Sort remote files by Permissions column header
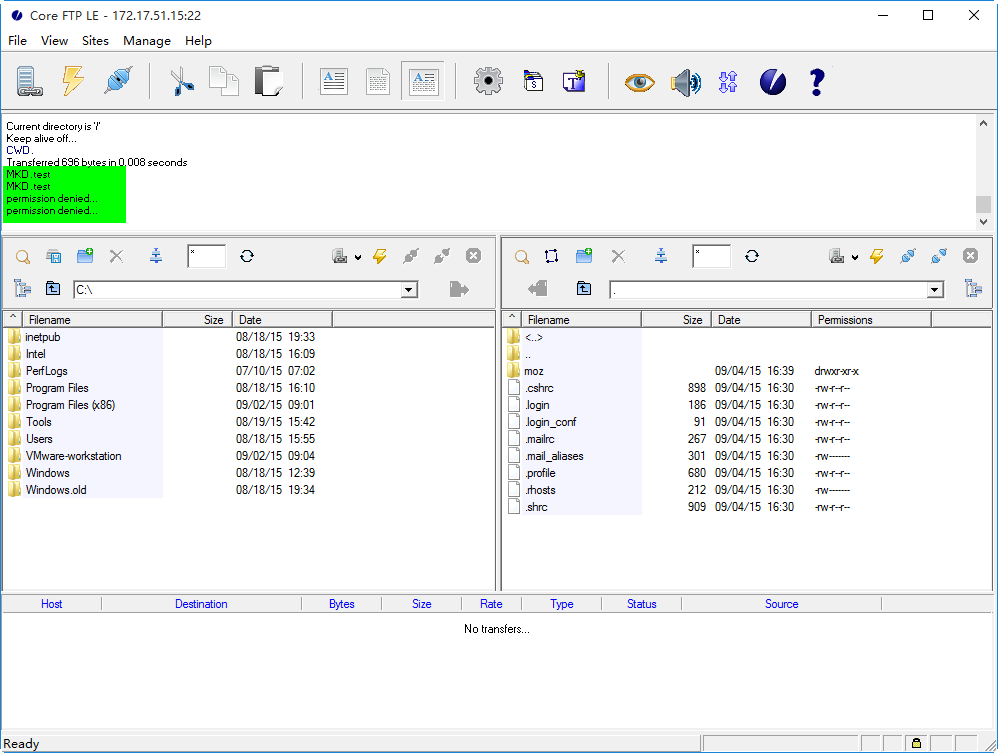The height and width of the screenshot is (753, 998). [x=845, y=320]
